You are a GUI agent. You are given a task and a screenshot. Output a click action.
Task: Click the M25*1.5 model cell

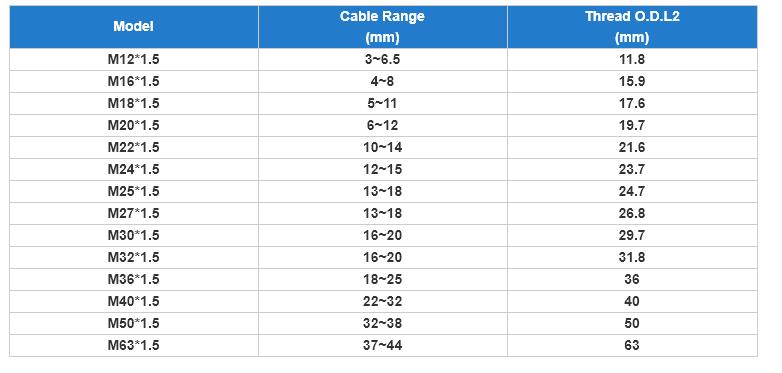pyautogui.click(x=134, y=191)
